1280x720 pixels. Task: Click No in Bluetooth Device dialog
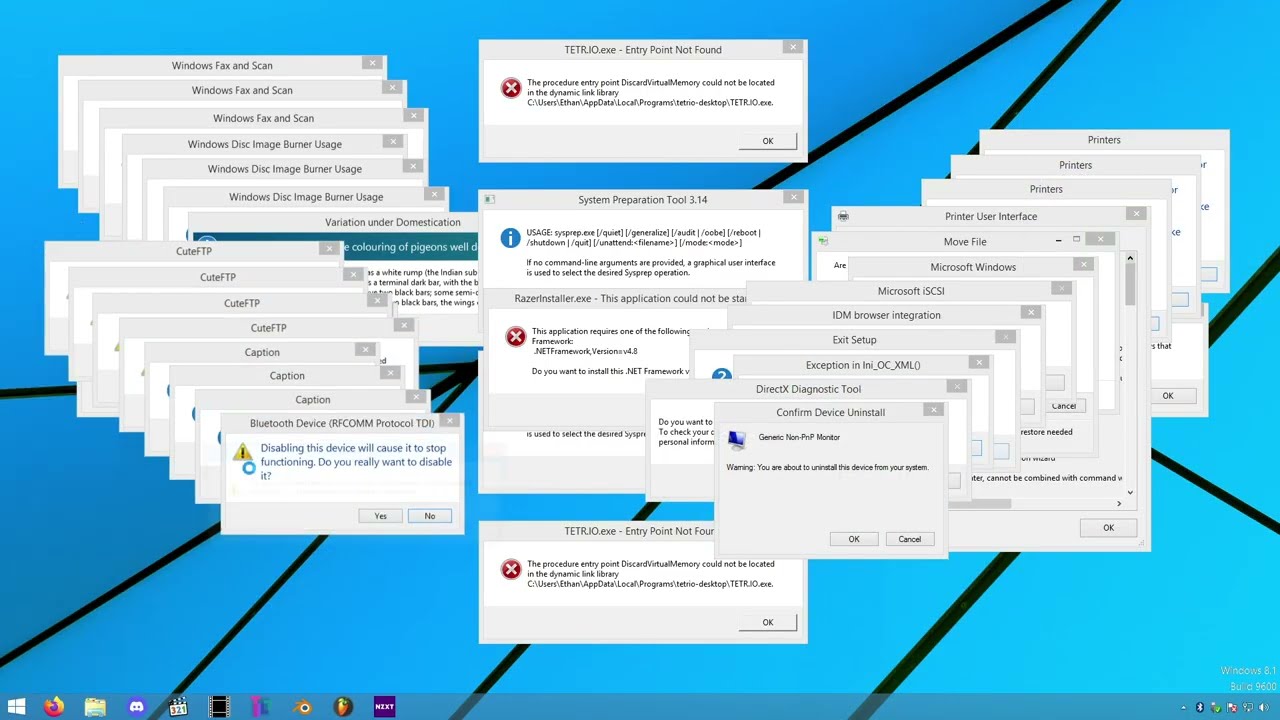[430, 516]
